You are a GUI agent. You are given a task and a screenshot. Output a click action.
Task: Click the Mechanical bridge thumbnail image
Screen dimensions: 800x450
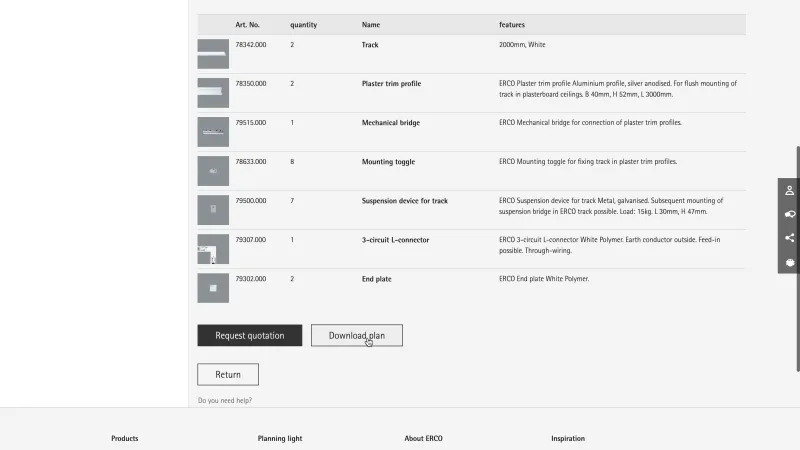point(213,131)
